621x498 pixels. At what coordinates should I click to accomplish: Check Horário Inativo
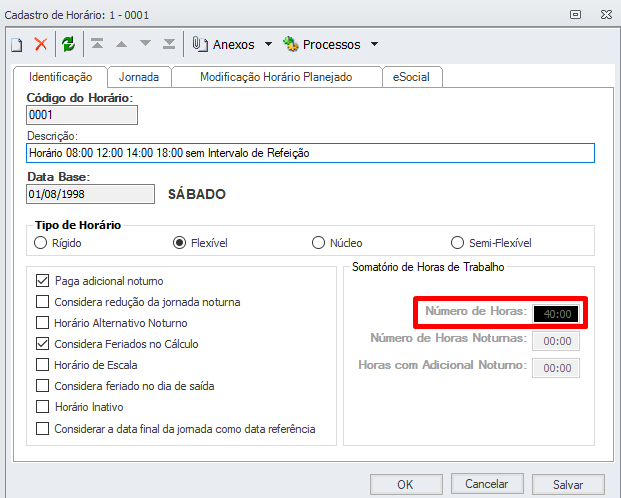[42, 406]
